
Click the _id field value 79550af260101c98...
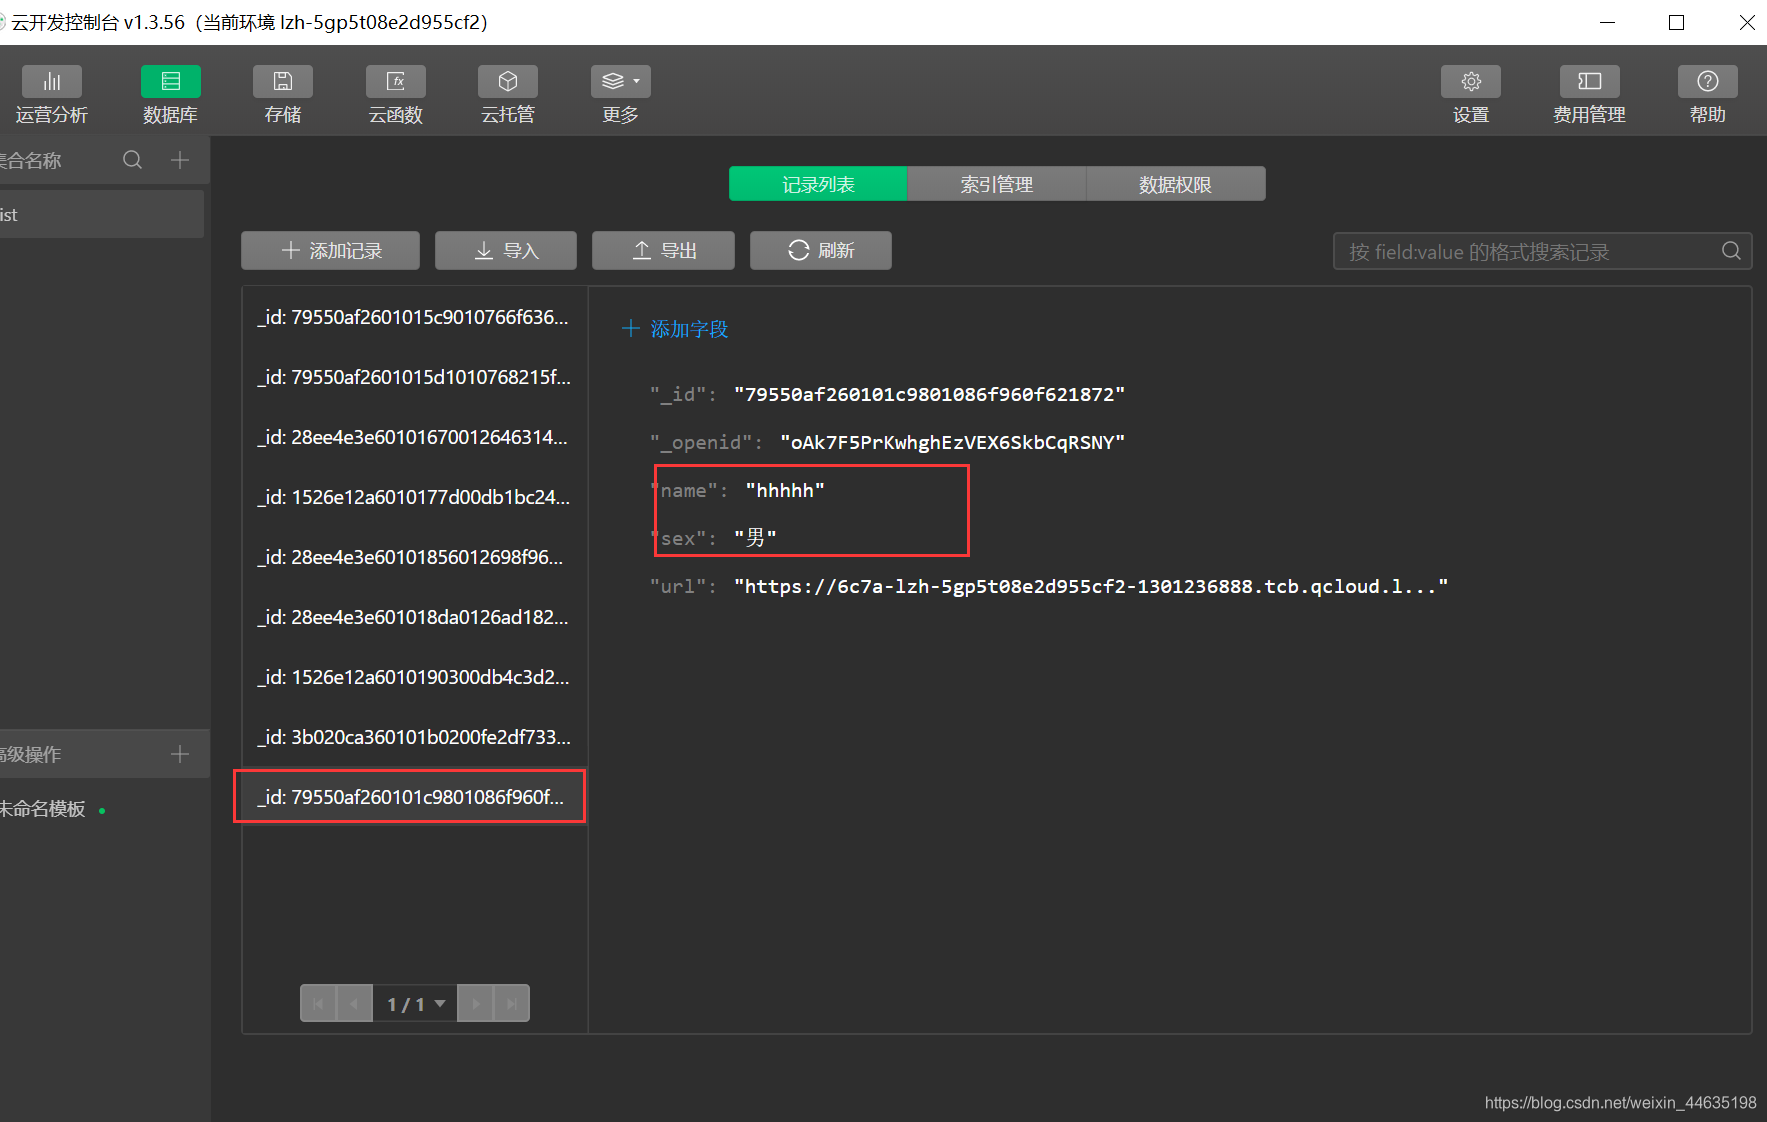(929, 395)
